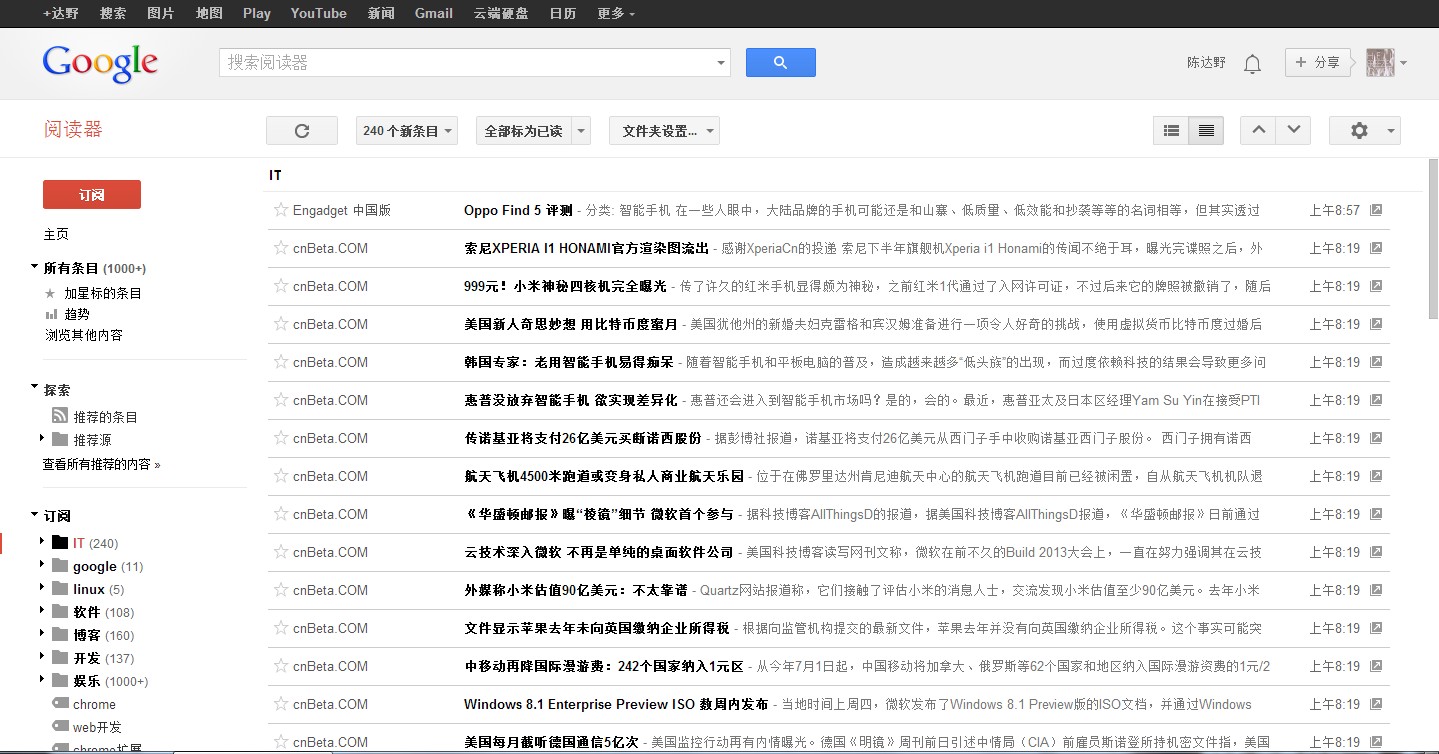Open the 全部标为已读 dropdown arrow
Screen dimensions: 1439x754
[x=581, y=131]
